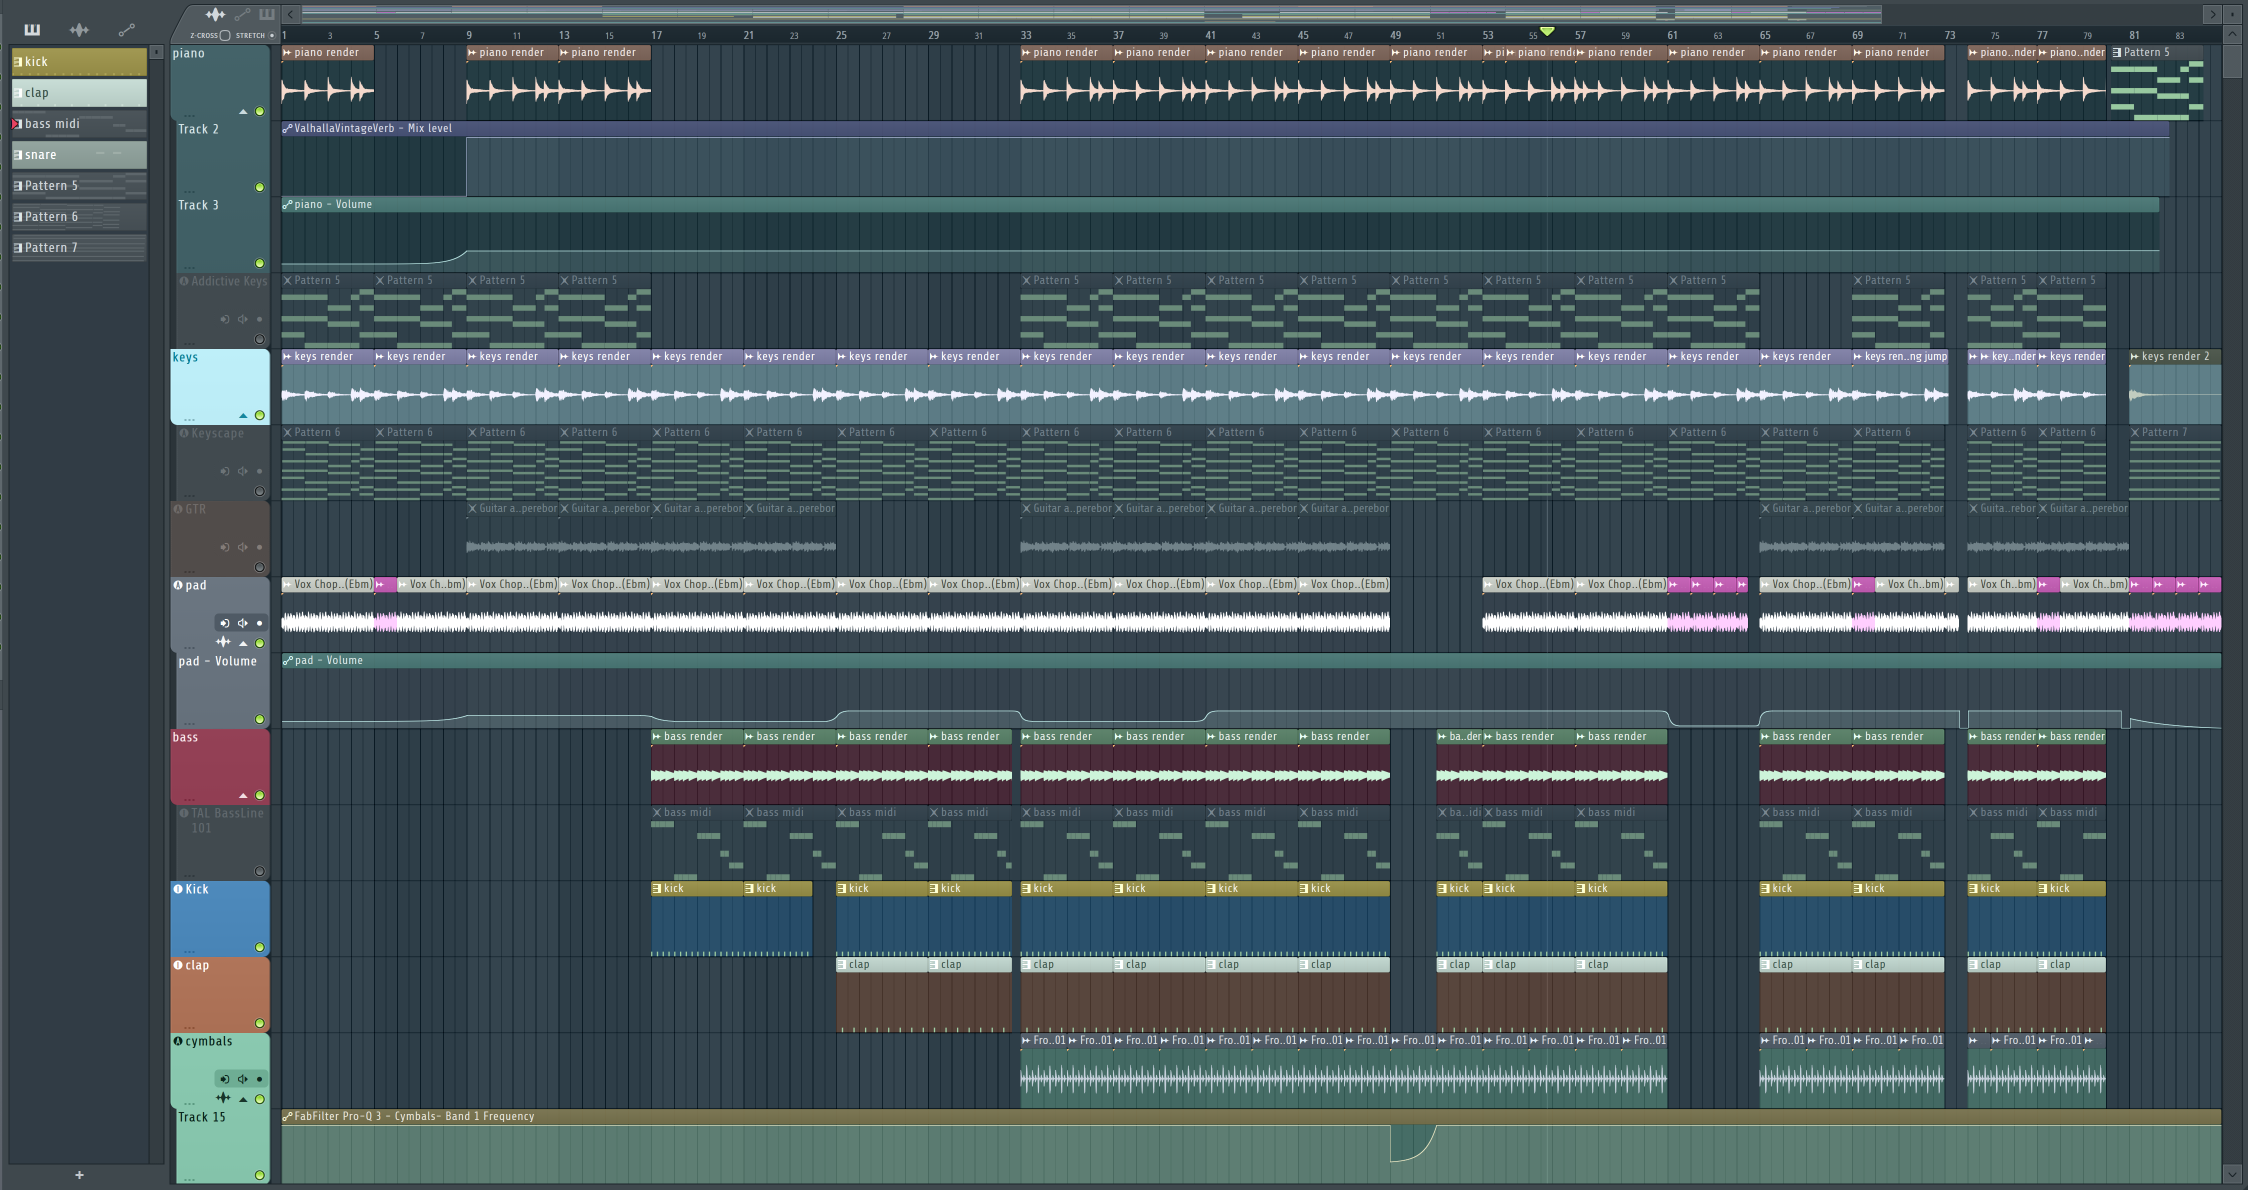Image resolution: width=2248 pixels, height=1190 pixels.
Task: Click the horizontal timeline overview scrollbar
Action: pos(1091,14)
